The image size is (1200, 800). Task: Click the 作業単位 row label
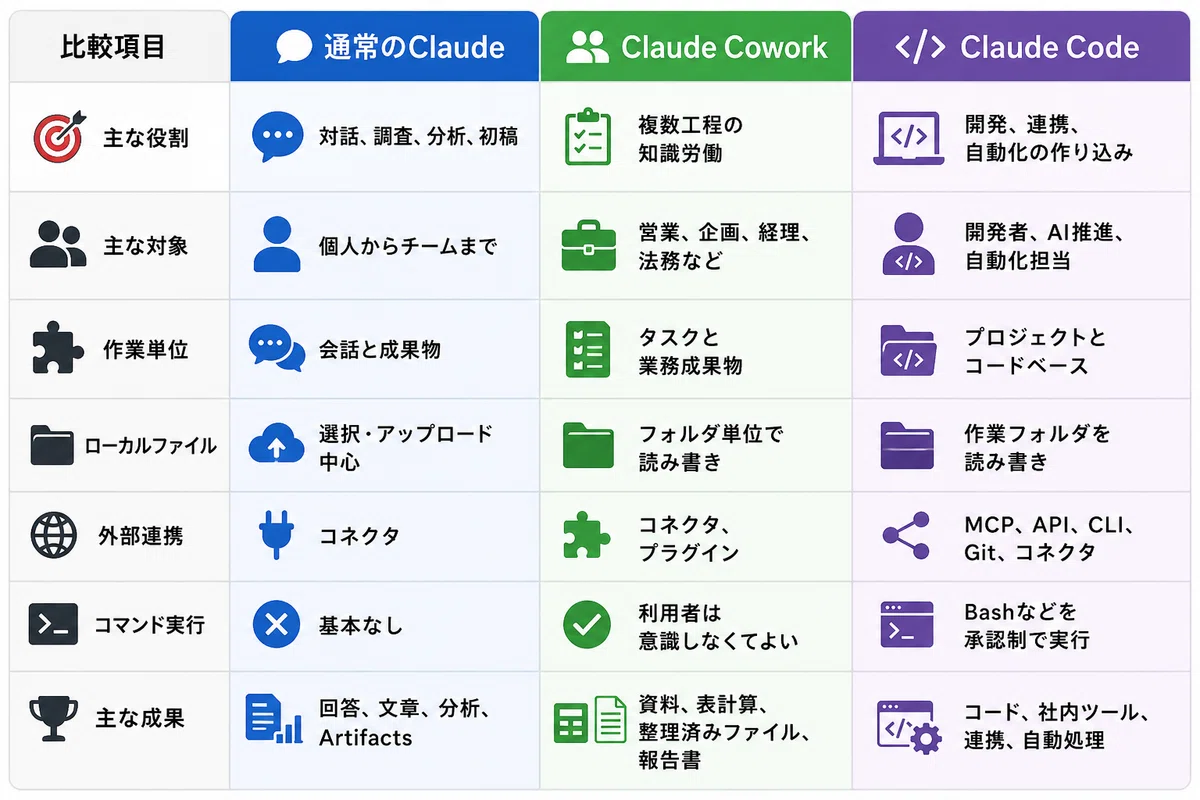click(146, 351)
